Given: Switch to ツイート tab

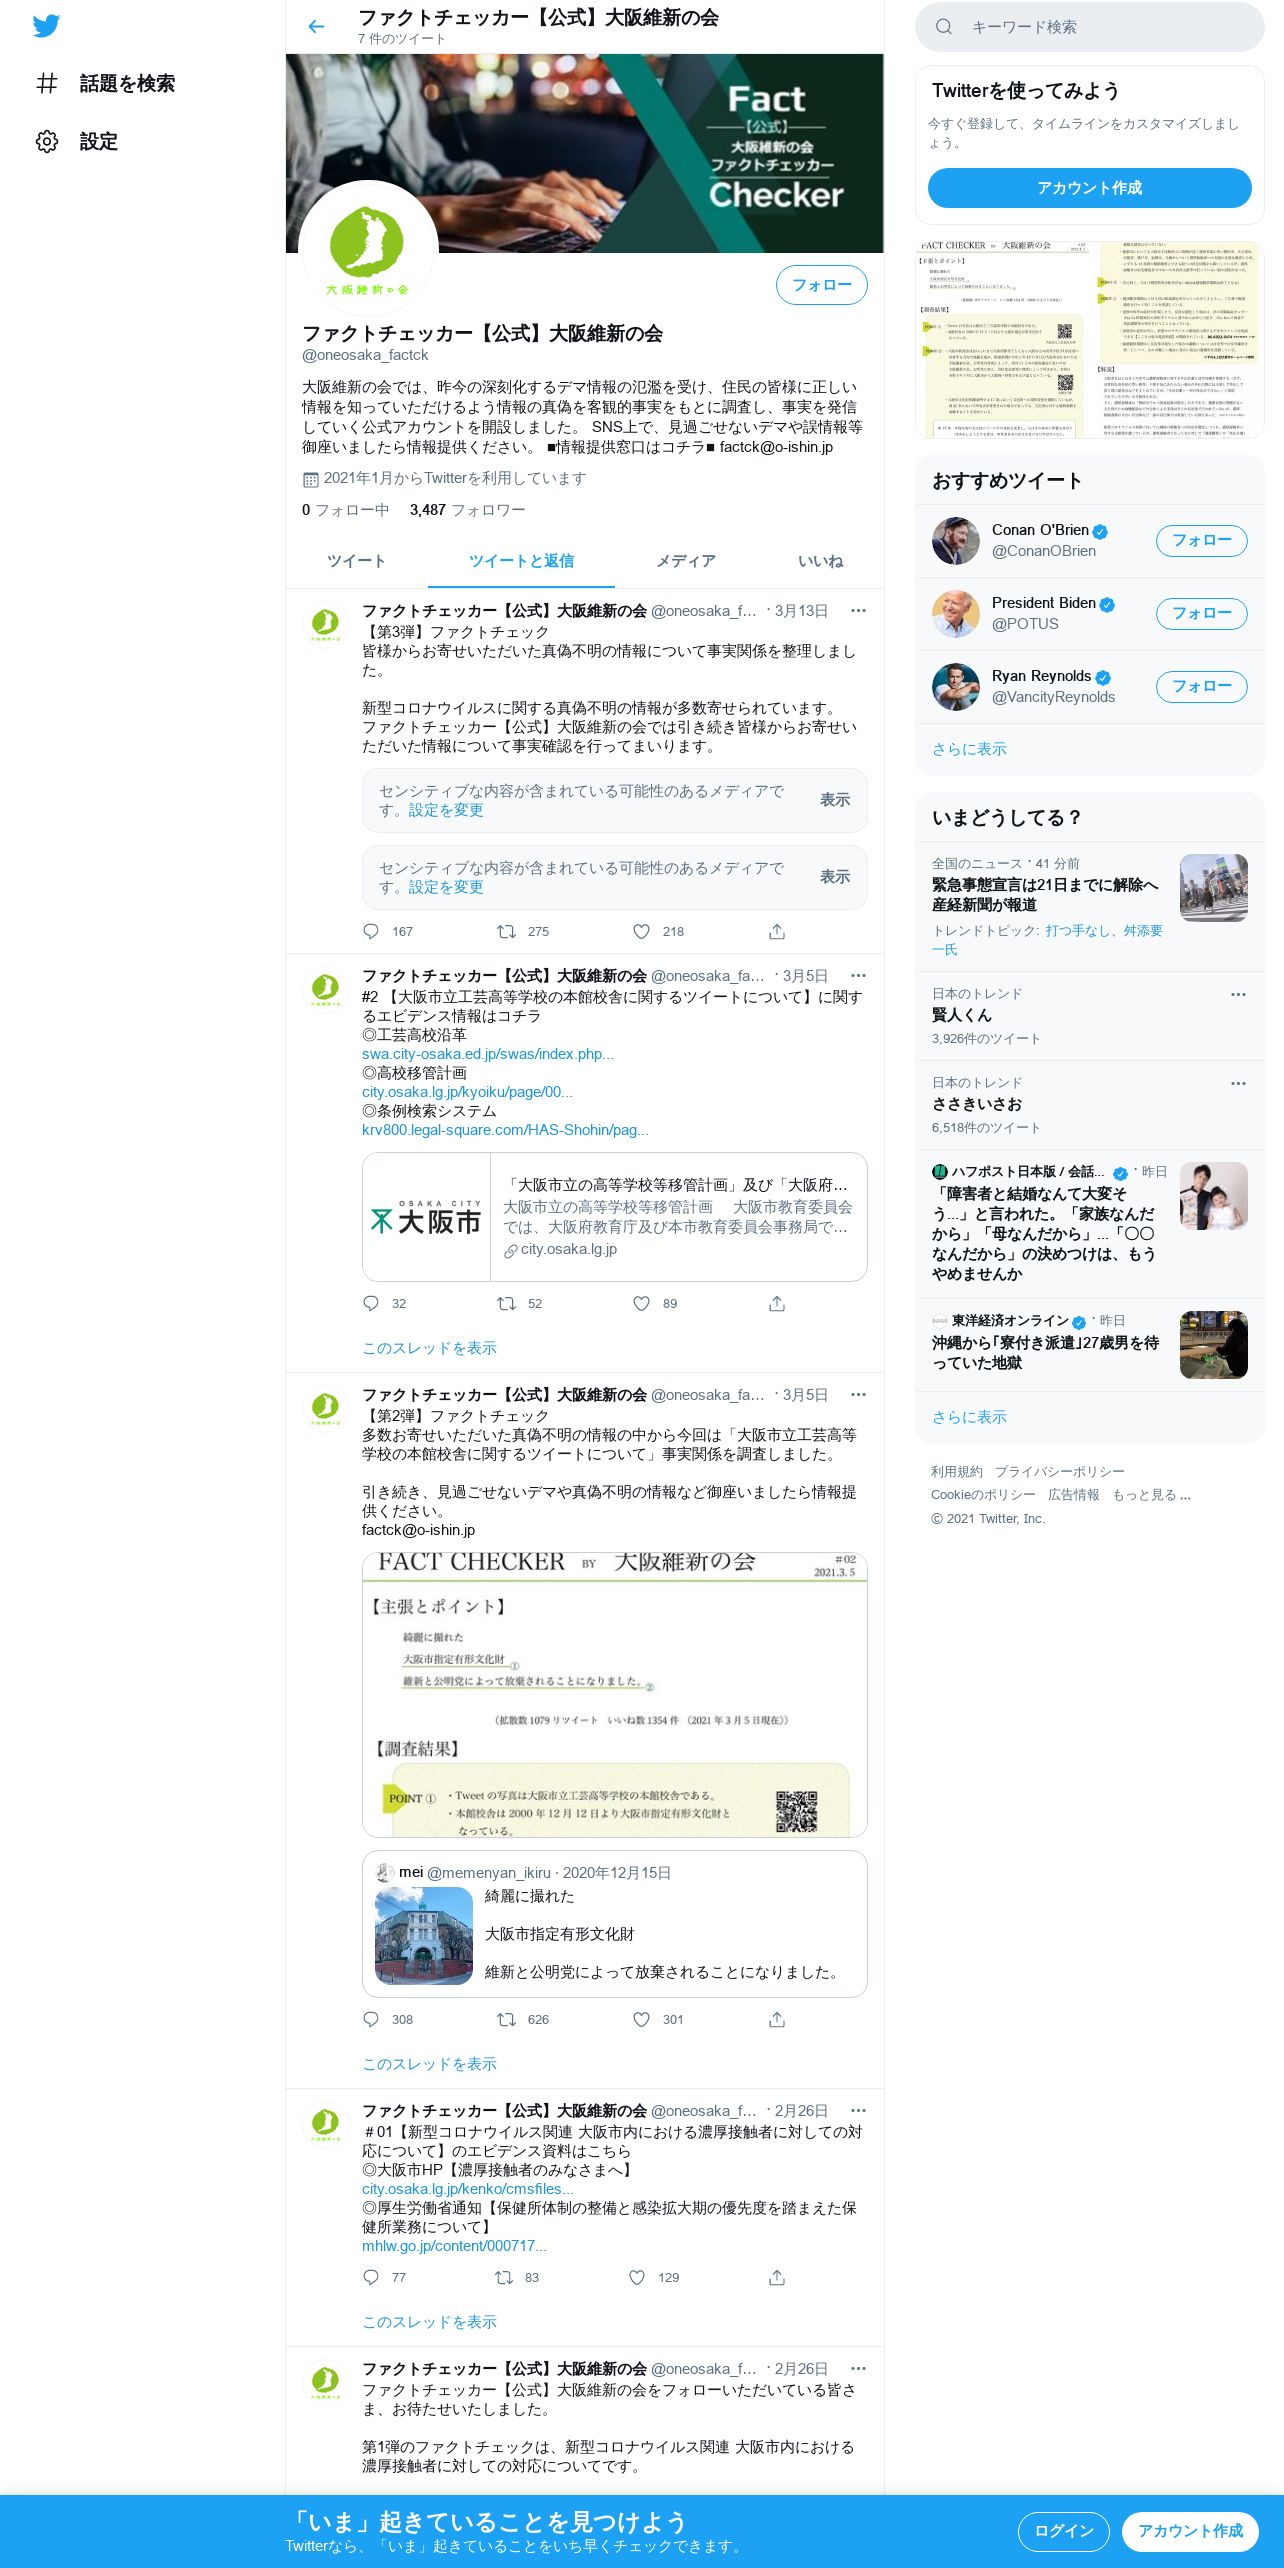Looking at the screenshot, I should (357, 561).
